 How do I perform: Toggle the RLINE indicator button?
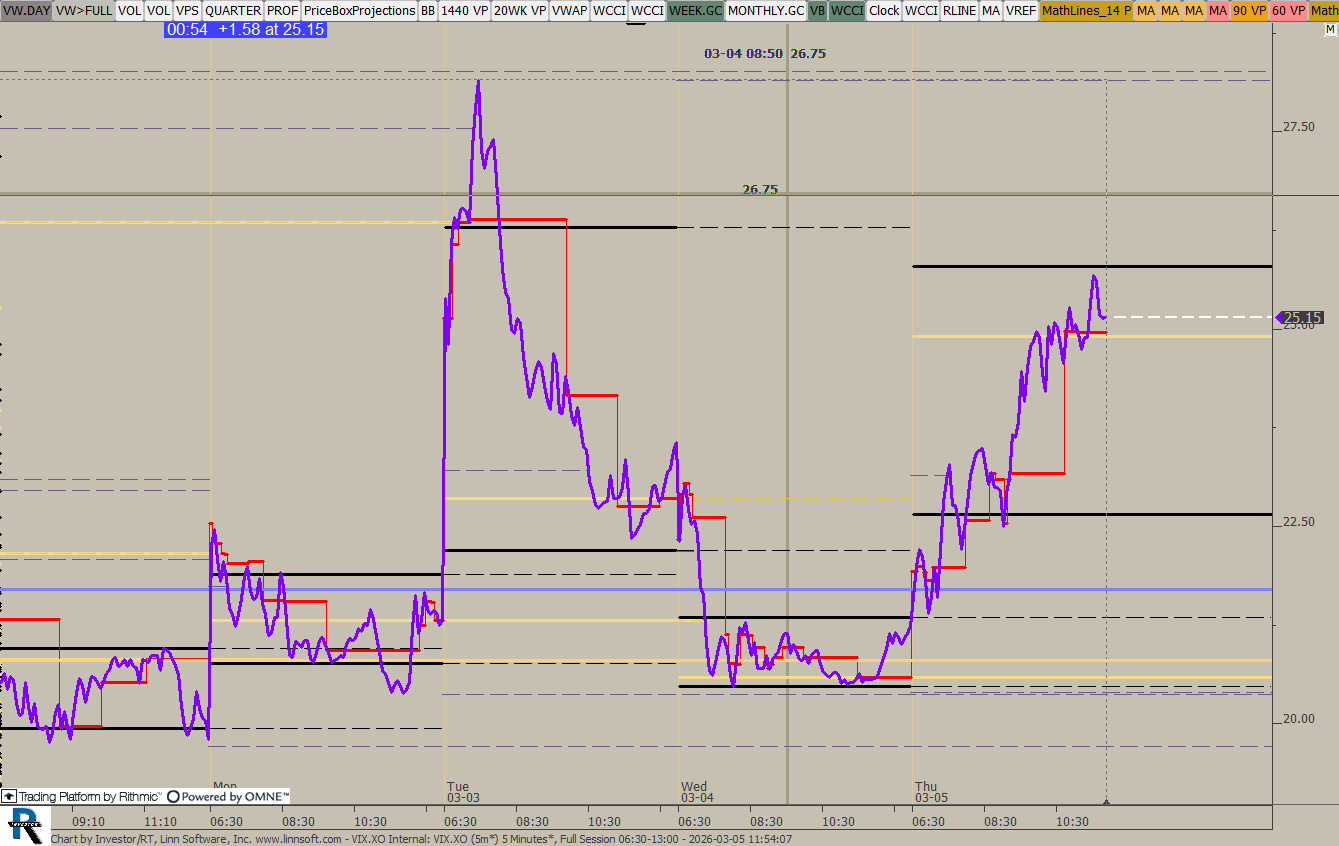click(x=959, y=11)
